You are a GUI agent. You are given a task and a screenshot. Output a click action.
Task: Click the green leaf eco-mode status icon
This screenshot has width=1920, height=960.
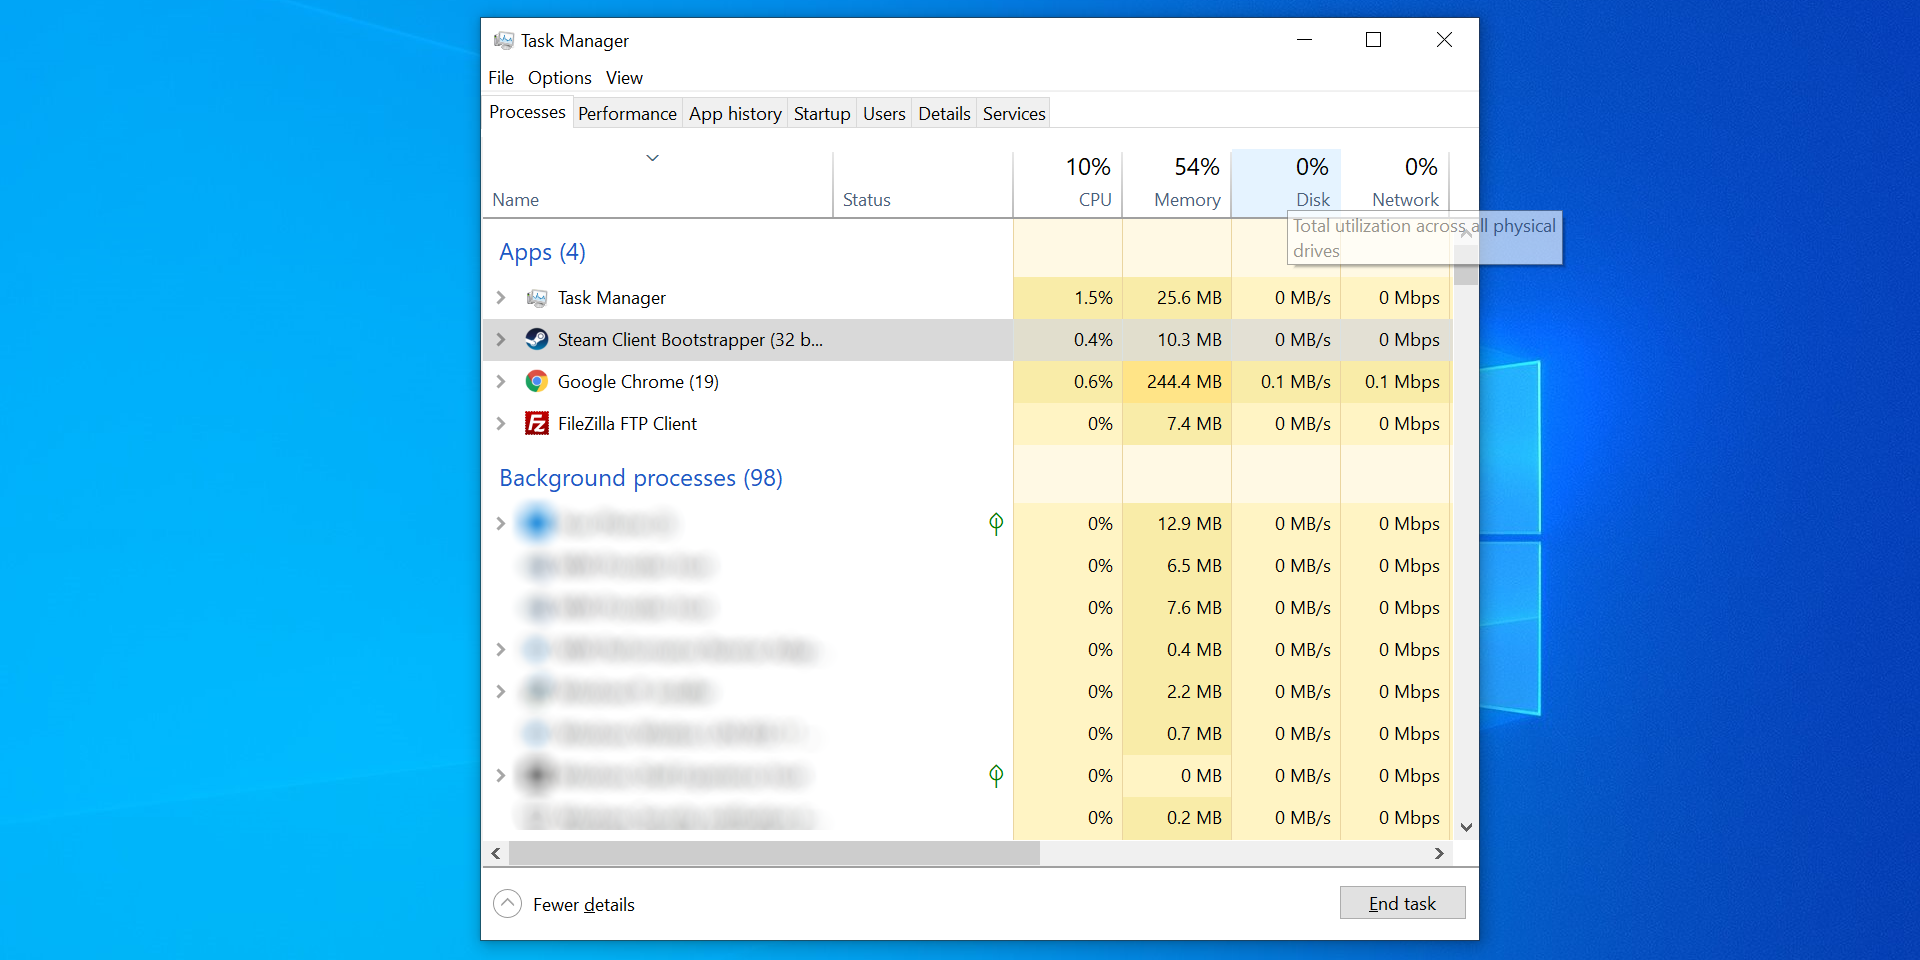coord(996,523)
